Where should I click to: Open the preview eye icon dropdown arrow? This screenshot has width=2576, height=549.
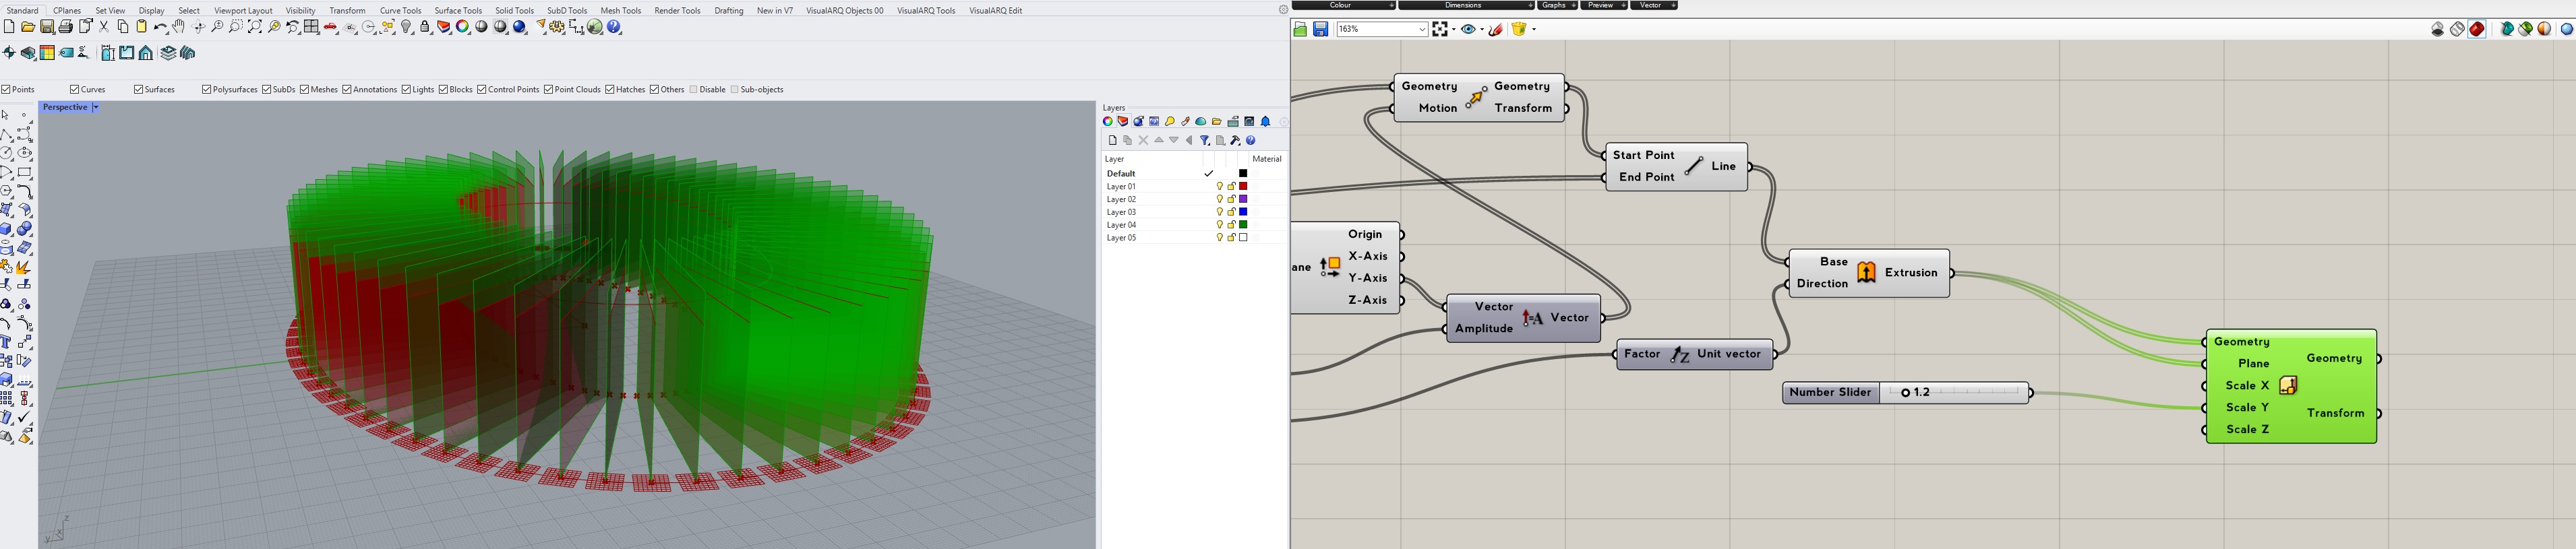(x=1481, y=30)
